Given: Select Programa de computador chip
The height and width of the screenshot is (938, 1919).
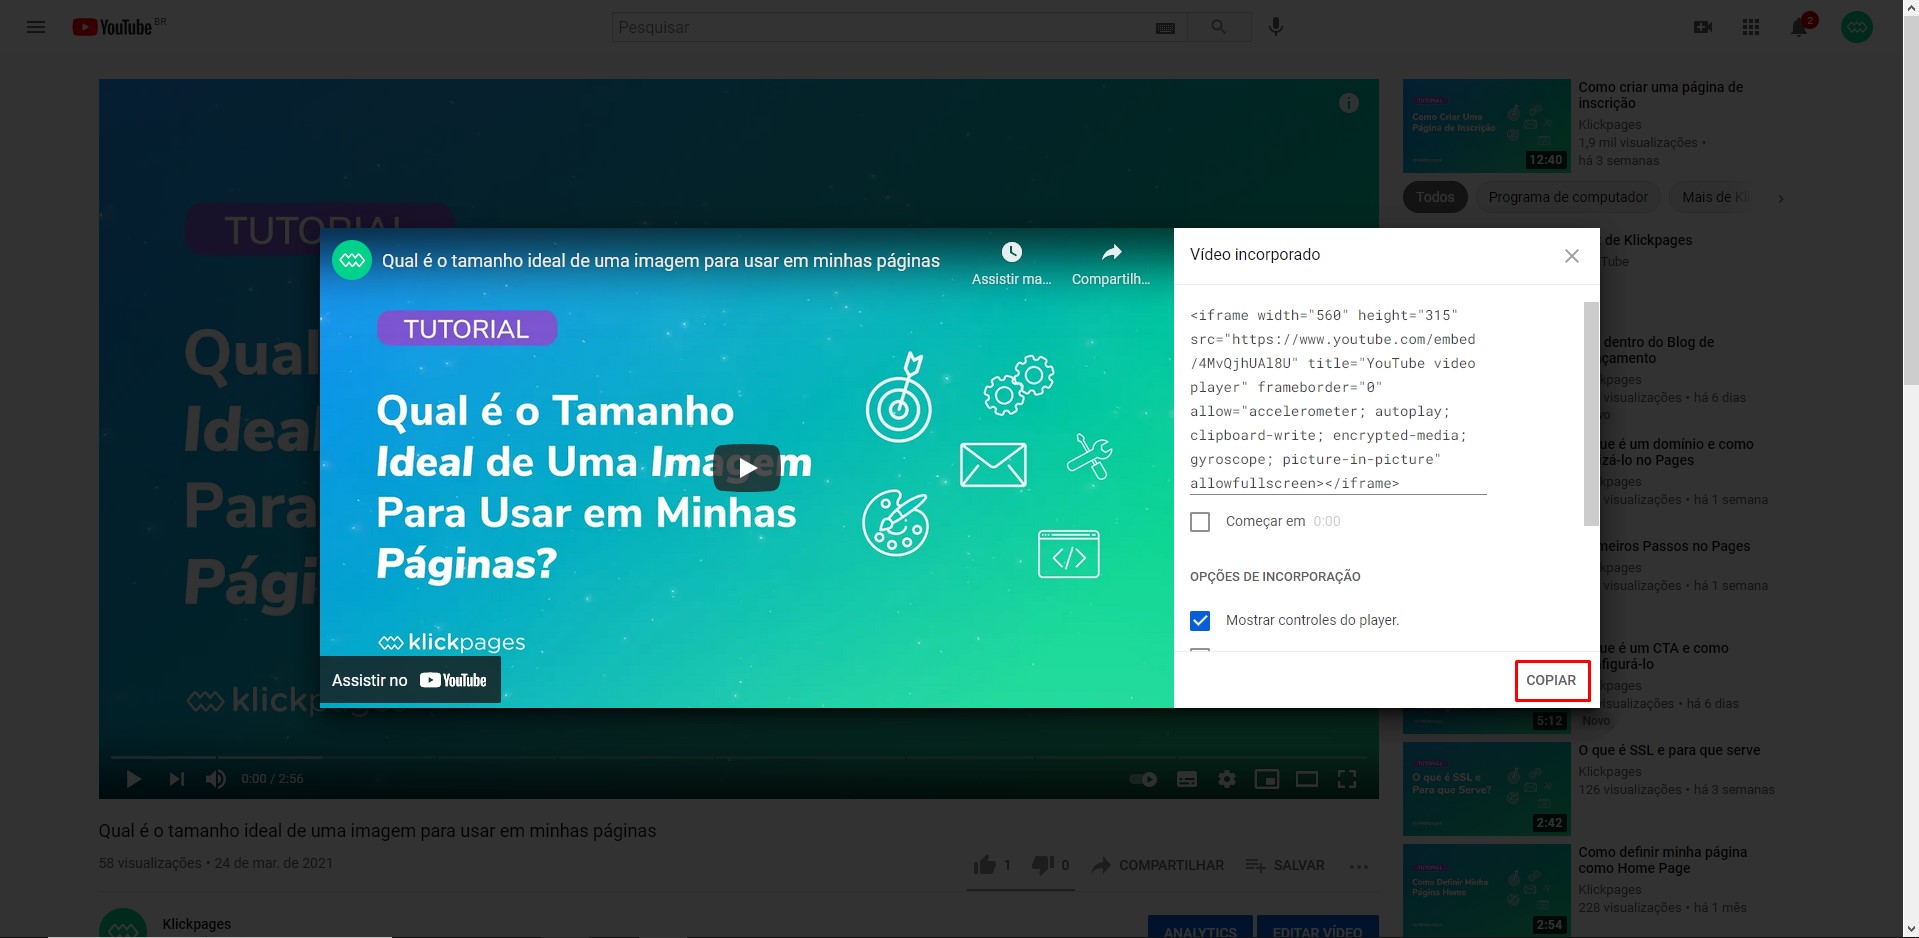Looking at the screenshot, I should point(1568,197).
